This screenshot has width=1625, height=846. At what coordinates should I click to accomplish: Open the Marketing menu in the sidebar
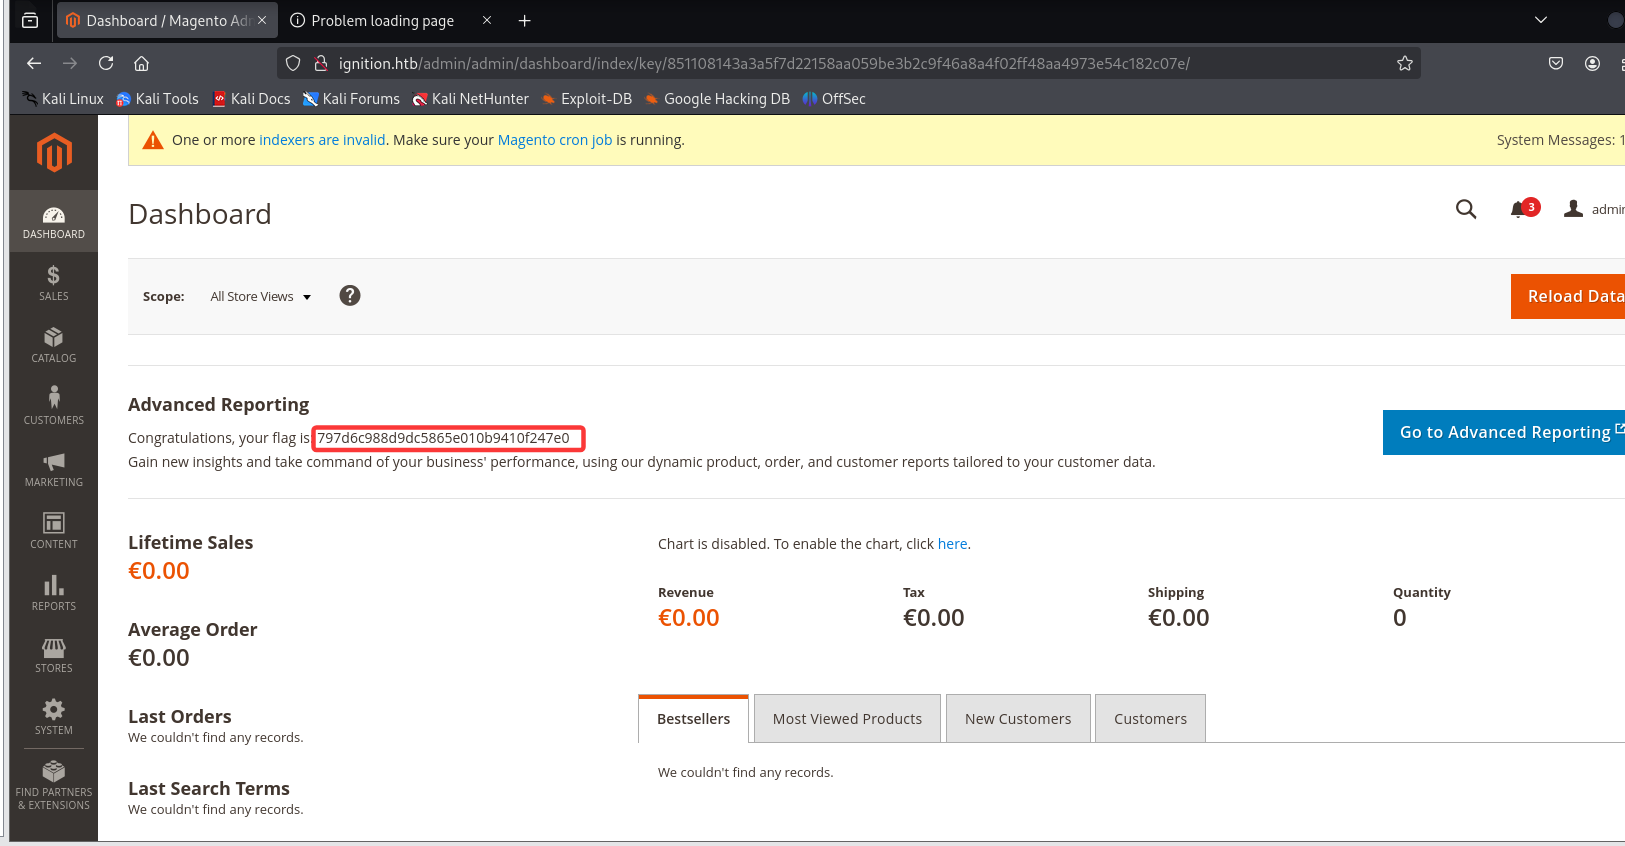pyautogui.click(x=54, y=470)
